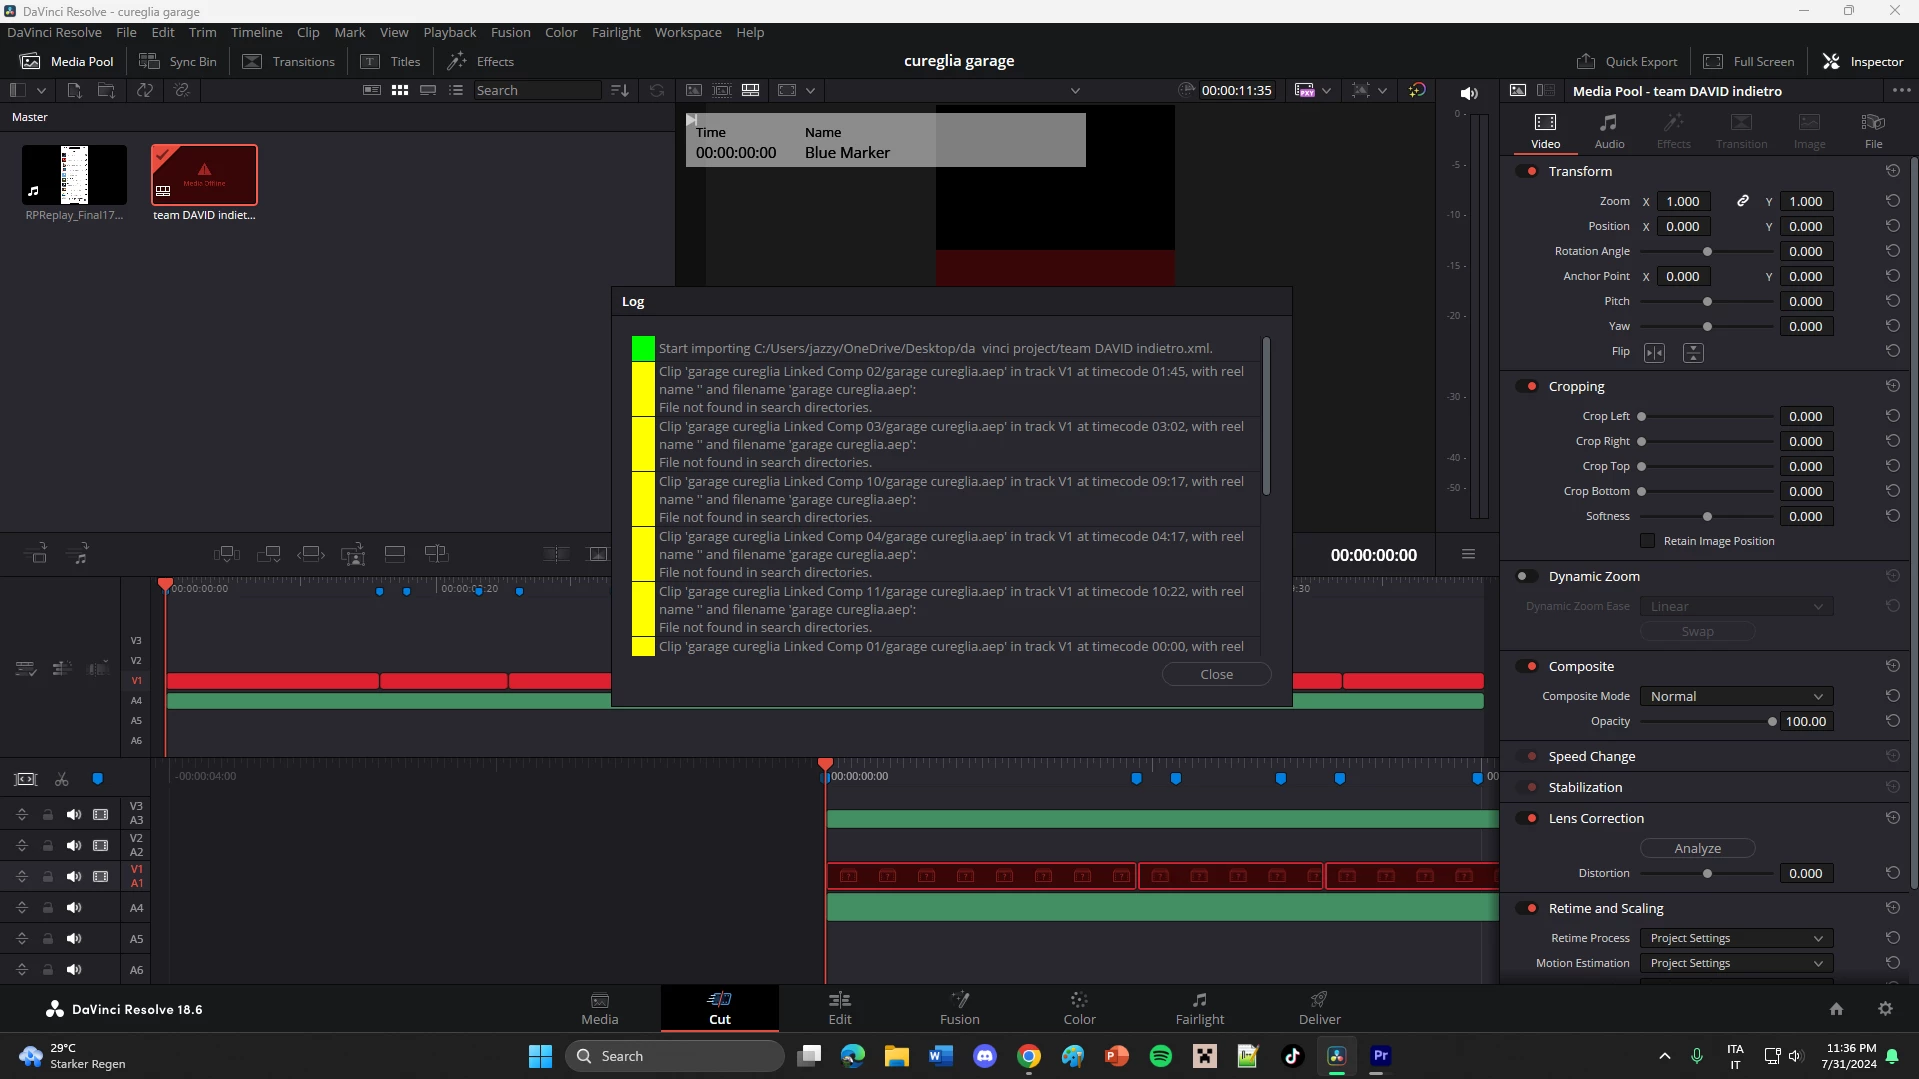Reset the Opacity value
The height and width of the screenshot is (1079, 1919).
pyautogui.click(x=1892, y=721)
